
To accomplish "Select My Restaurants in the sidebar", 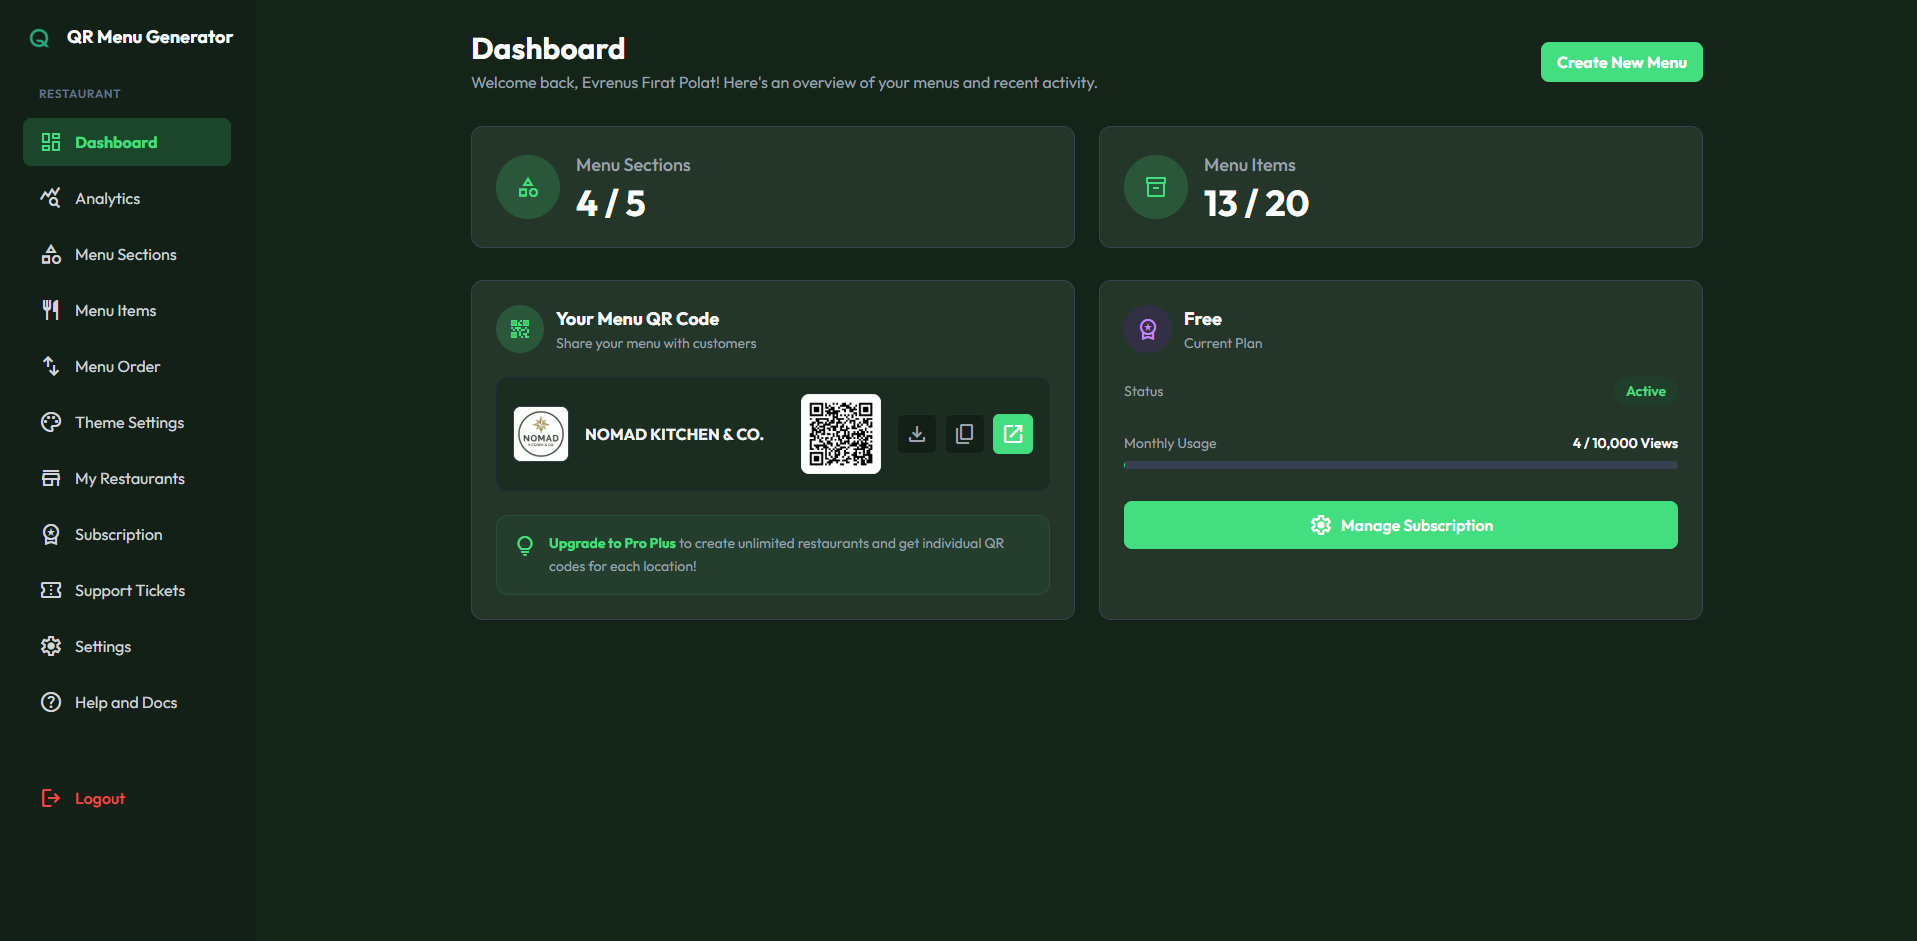I will coord(130,478).
